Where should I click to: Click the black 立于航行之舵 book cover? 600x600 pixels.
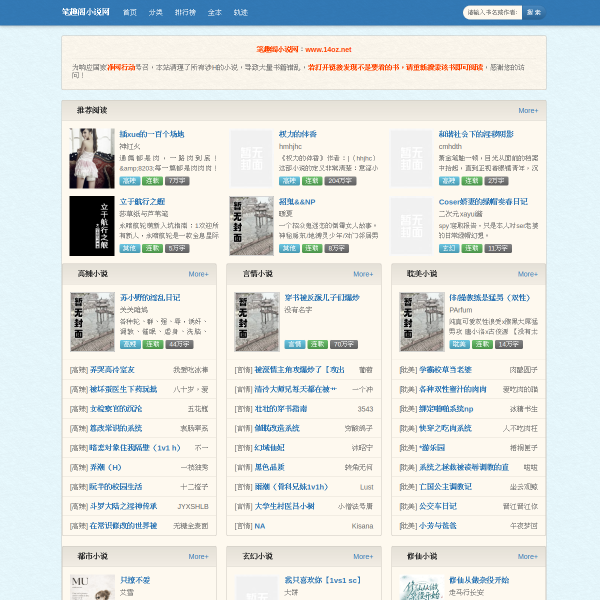click(92, 226)
